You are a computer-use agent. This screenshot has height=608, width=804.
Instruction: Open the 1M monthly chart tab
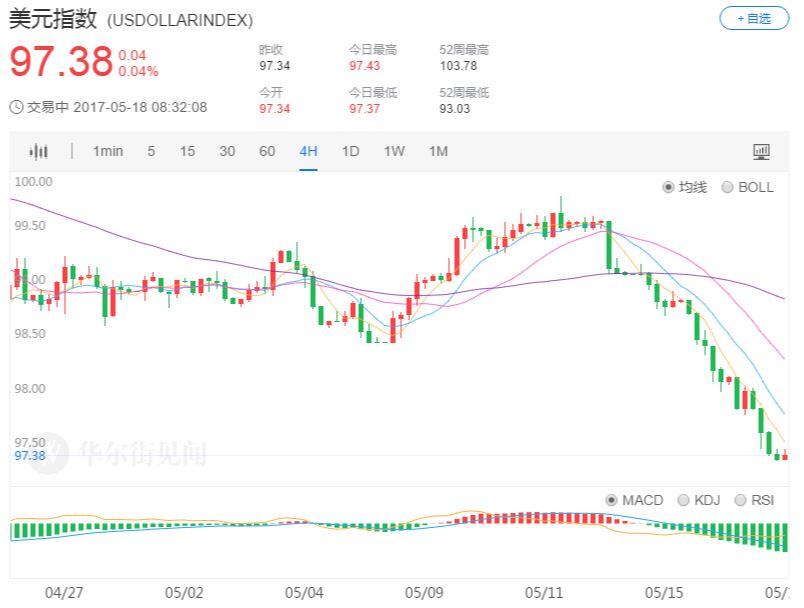438,151
